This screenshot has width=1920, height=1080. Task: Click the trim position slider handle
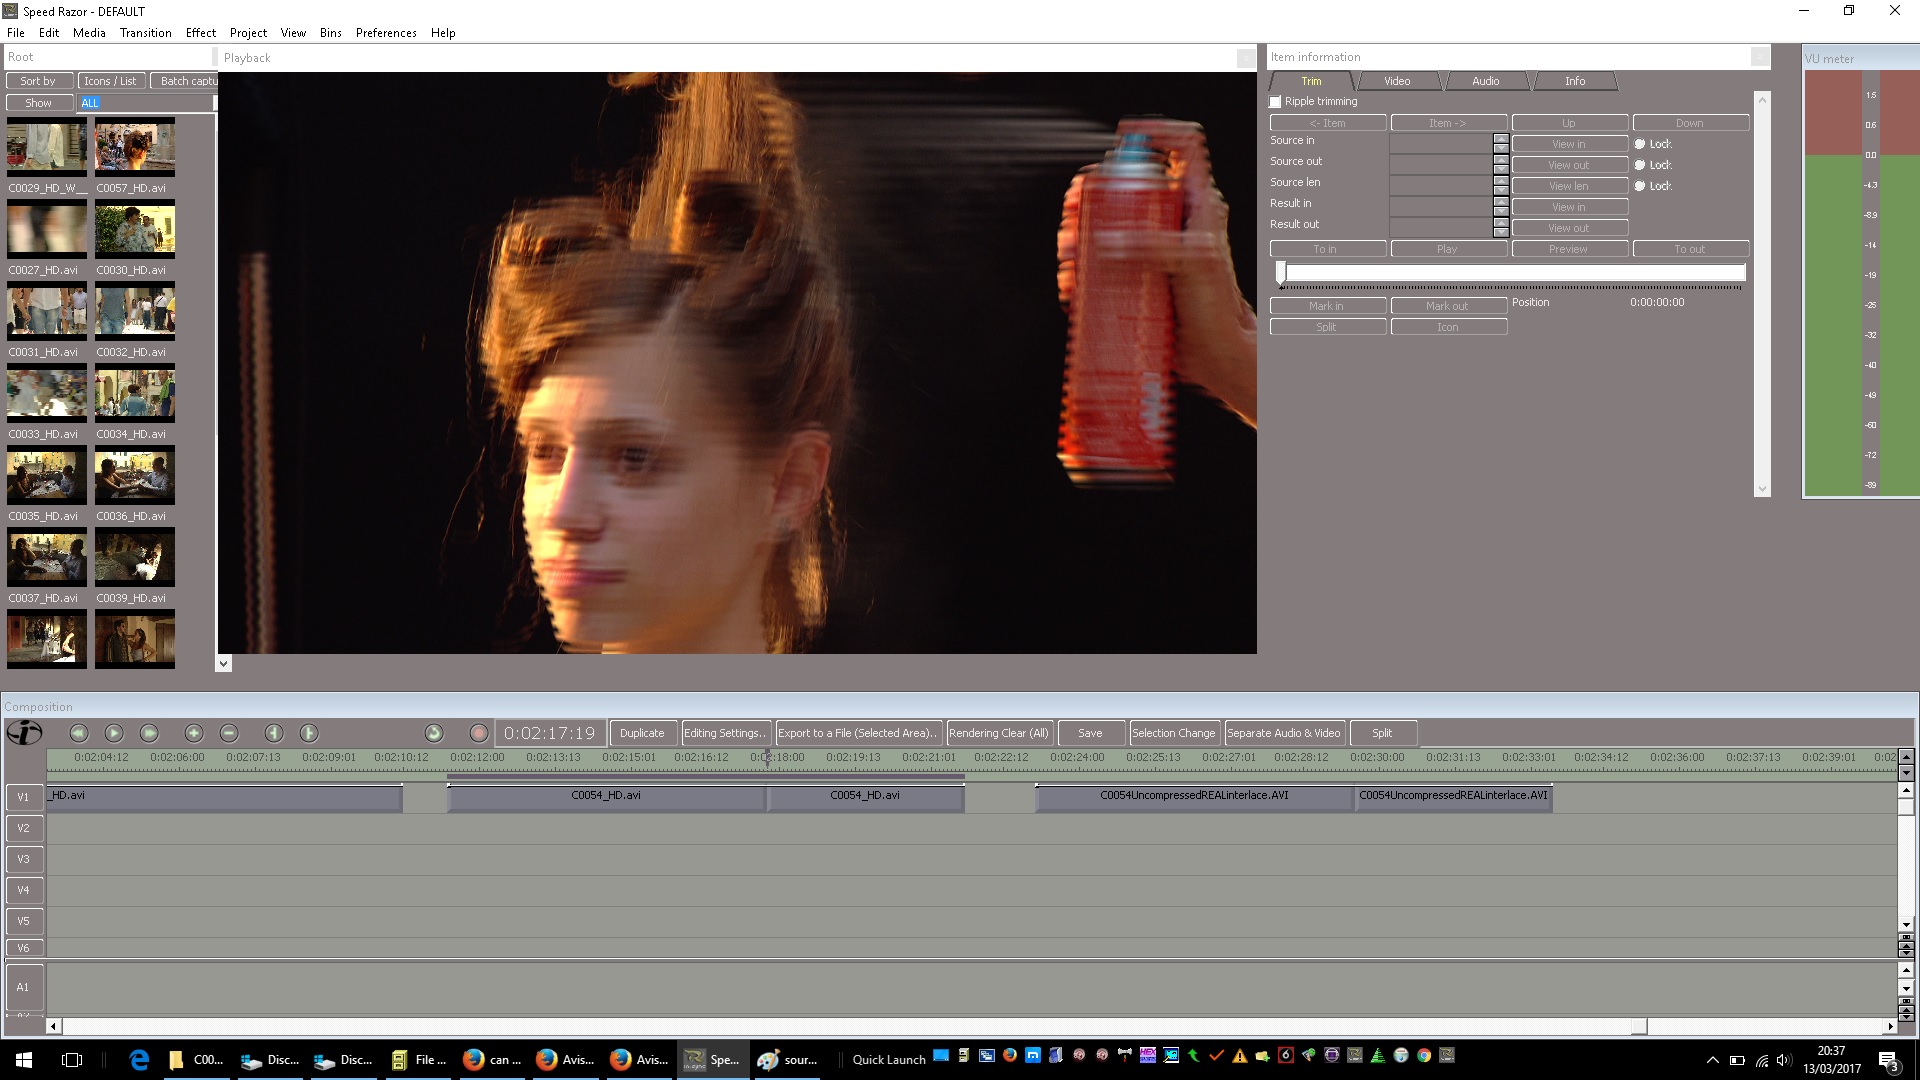[x=1281, y=272]
